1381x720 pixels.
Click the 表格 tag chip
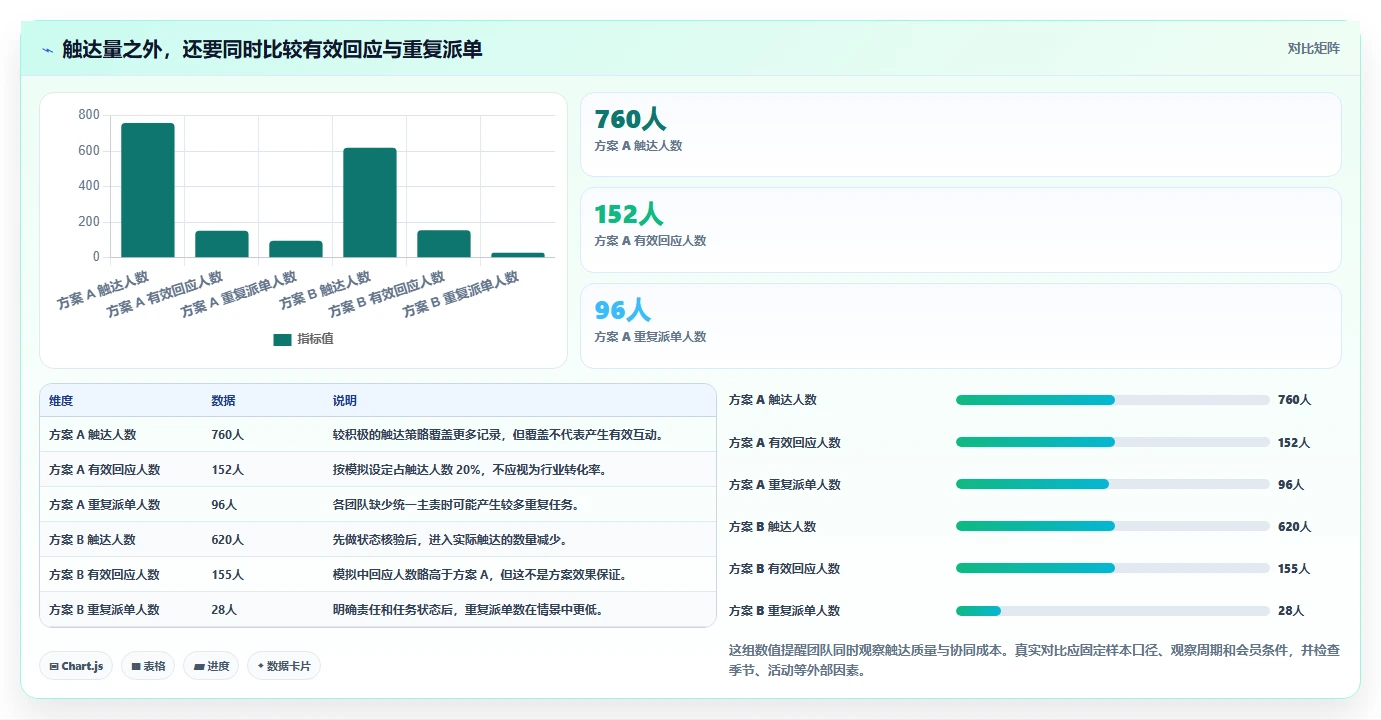[148, 666]
